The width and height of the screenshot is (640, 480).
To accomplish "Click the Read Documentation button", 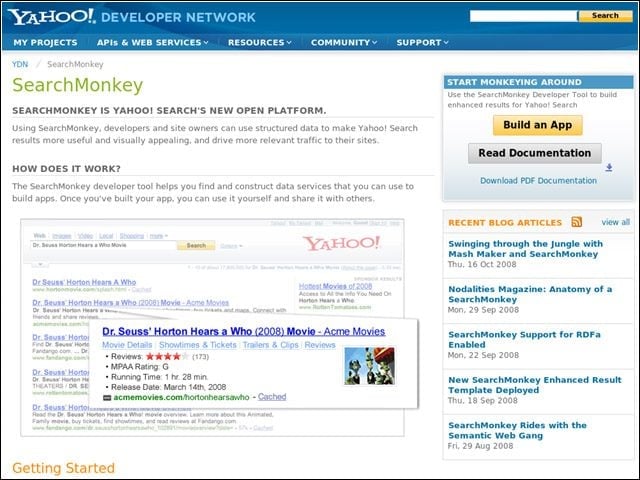I will [x=535, y=153].
